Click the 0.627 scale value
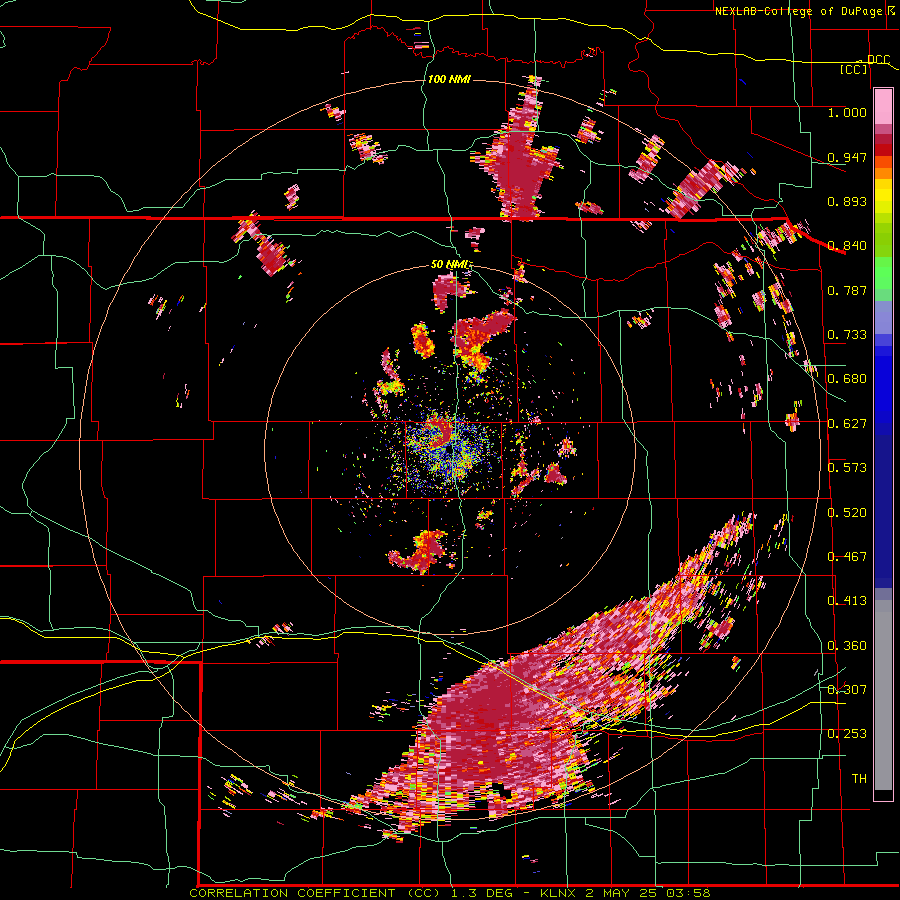The width and height of the screenshot is (900, 900). tap(847, 423)
